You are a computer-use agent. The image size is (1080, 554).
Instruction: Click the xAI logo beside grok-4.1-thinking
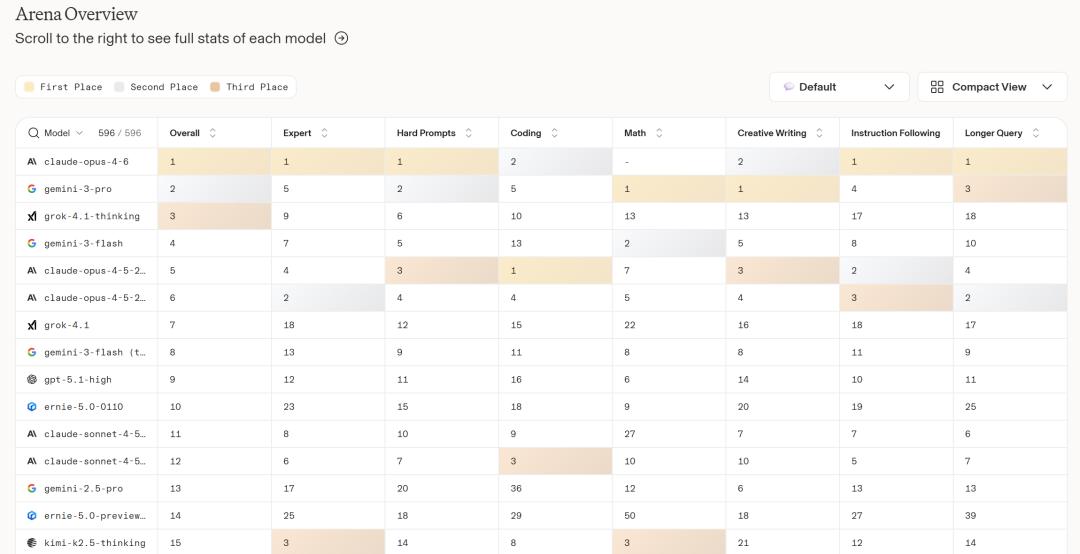point(32,216)
